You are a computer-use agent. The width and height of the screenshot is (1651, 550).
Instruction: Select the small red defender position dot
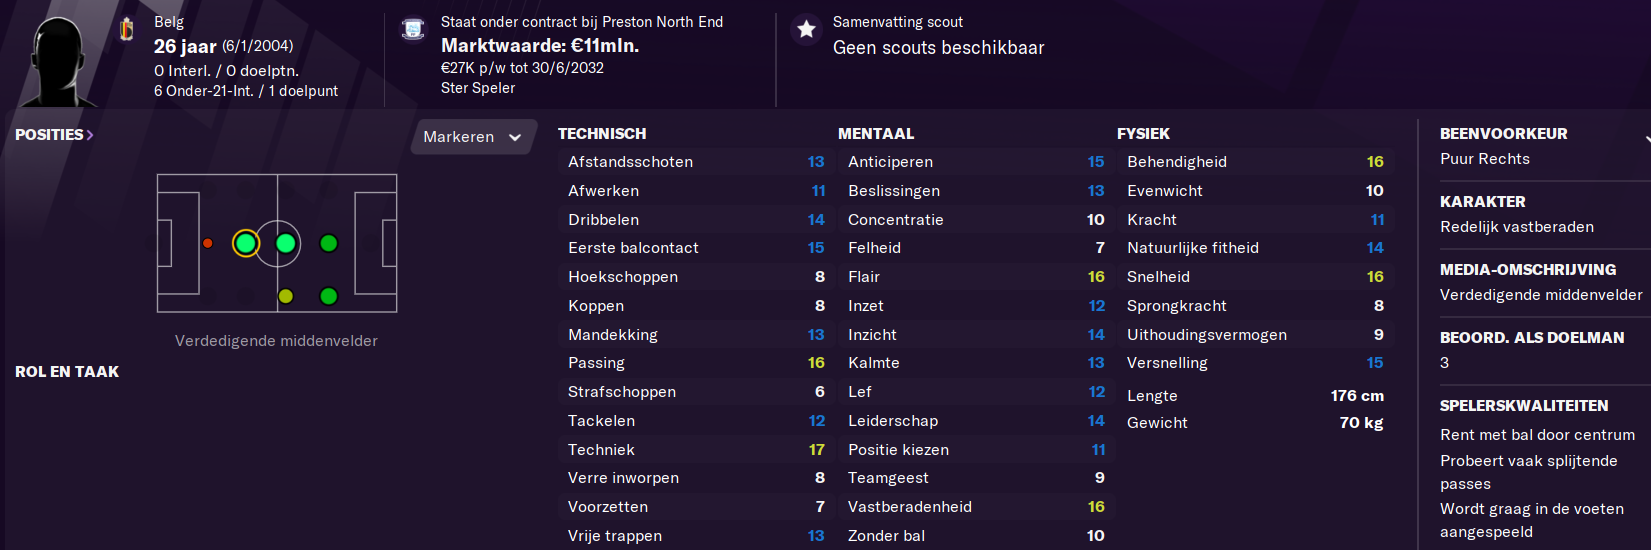click(208, 243)
